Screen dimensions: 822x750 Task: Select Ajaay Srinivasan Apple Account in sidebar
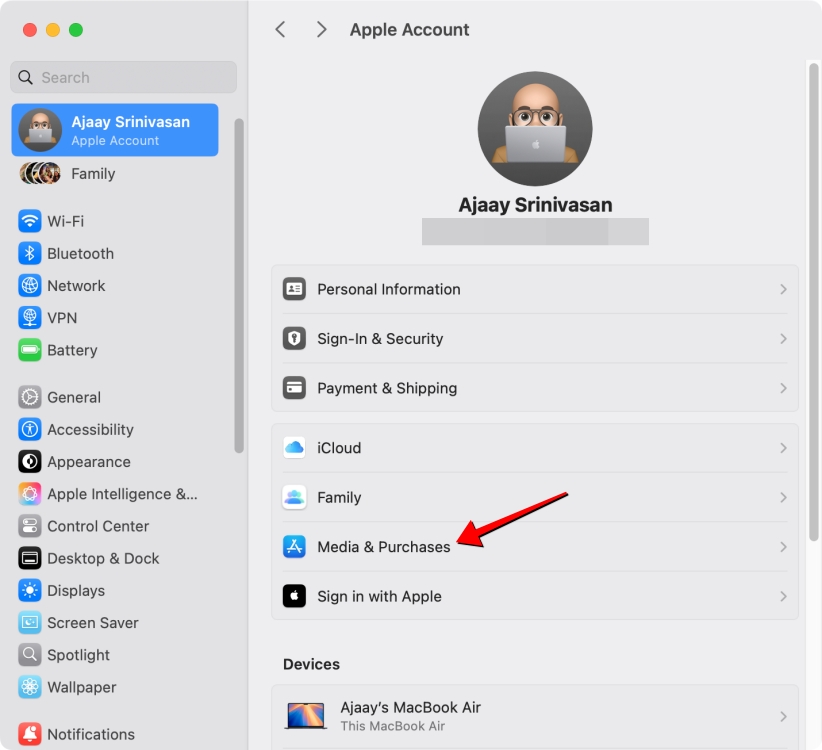click(115, 130)
